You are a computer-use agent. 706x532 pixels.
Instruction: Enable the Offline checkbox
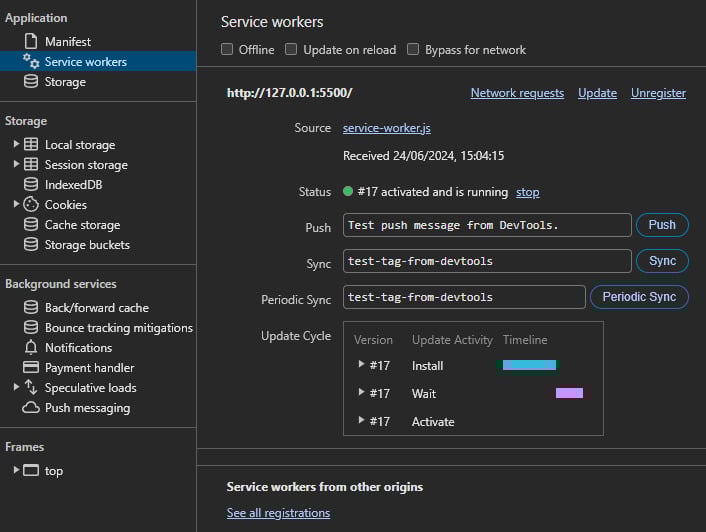coord(228,49)
